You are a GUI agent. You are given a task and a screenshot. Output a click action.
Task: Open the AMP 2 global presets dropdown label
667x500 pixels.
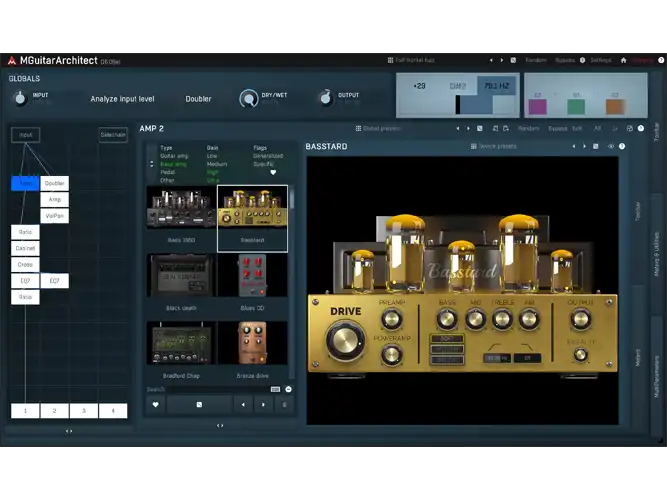[x=382, y=128]
